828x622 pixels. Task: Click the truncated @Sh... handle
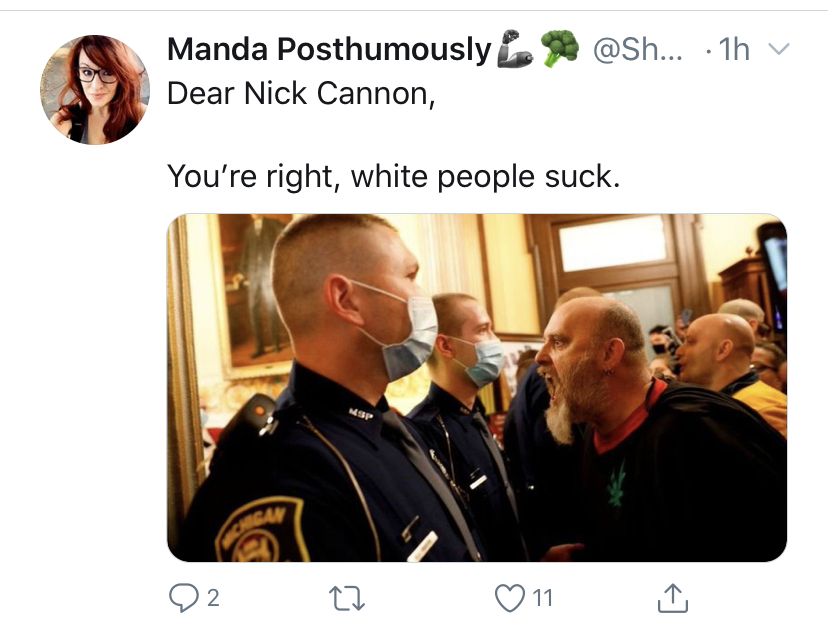[x=638, y=49]
